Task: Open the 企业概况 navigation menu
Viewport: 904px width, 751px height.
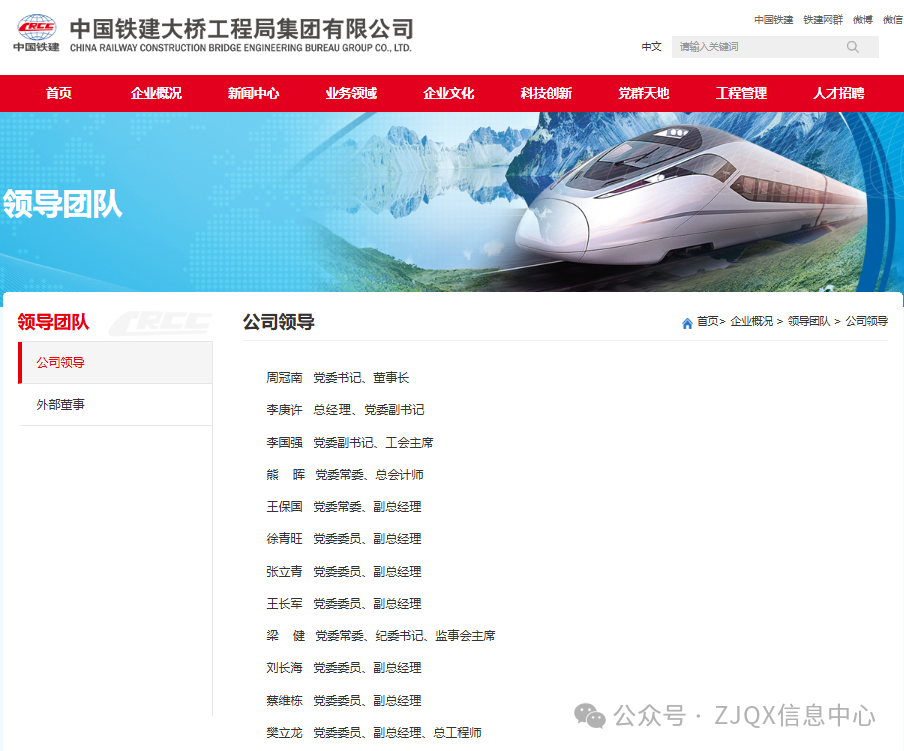Action: pos(156,94)
